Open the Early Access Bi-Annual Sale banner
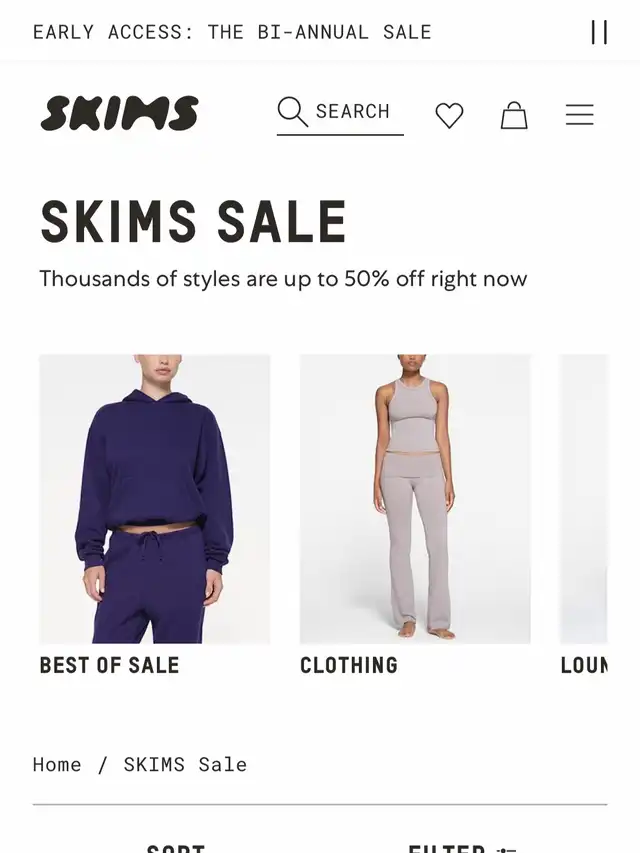 coord(232,32)
